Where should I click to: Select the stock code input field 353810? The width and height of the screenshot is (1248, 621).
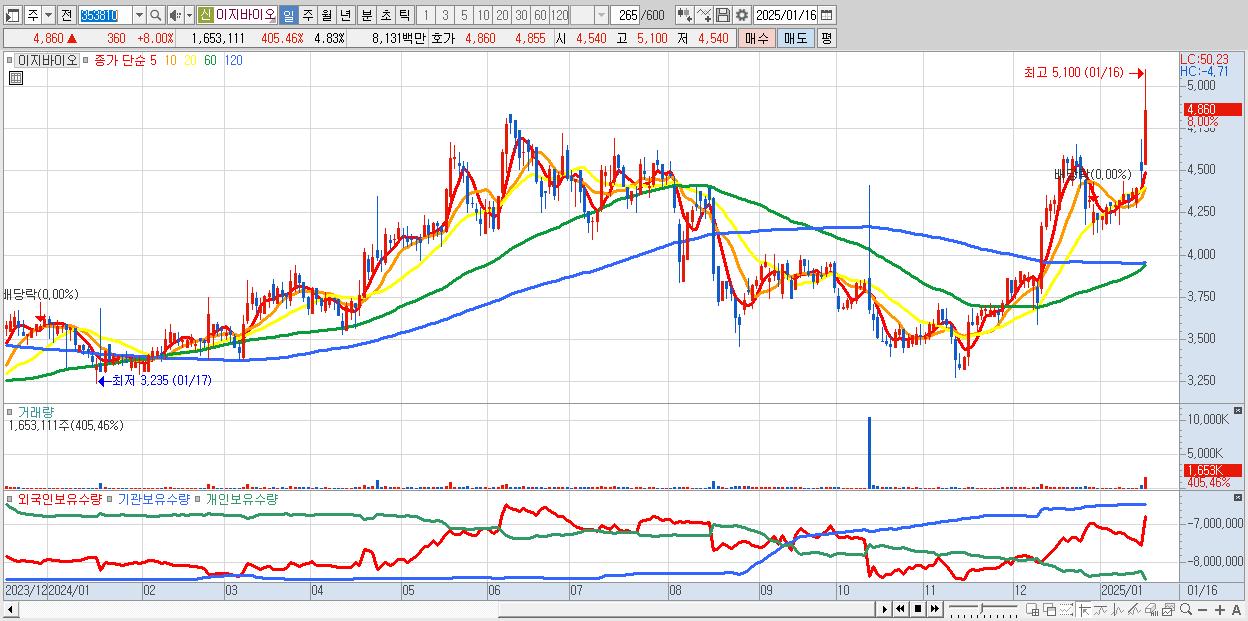(105, 15)
